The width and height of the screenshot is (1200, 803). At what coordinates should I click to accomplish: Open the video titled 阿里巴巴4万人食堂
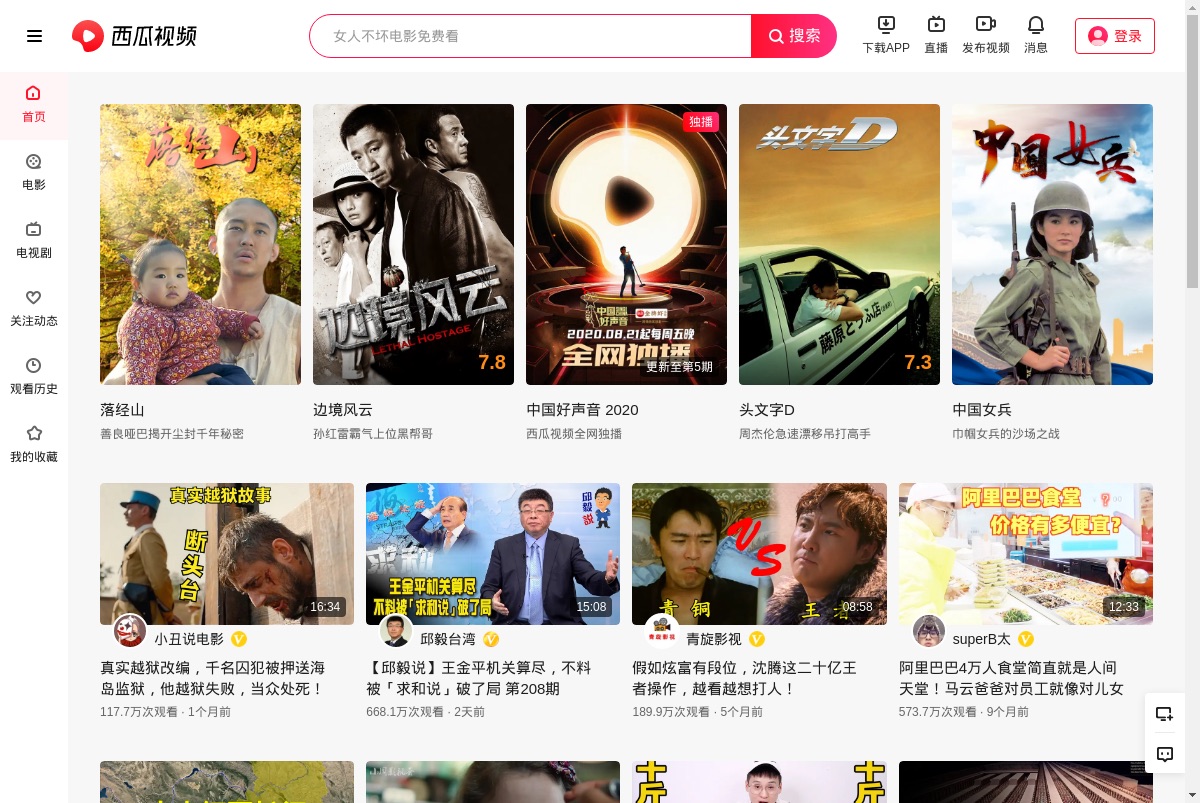1012,678
